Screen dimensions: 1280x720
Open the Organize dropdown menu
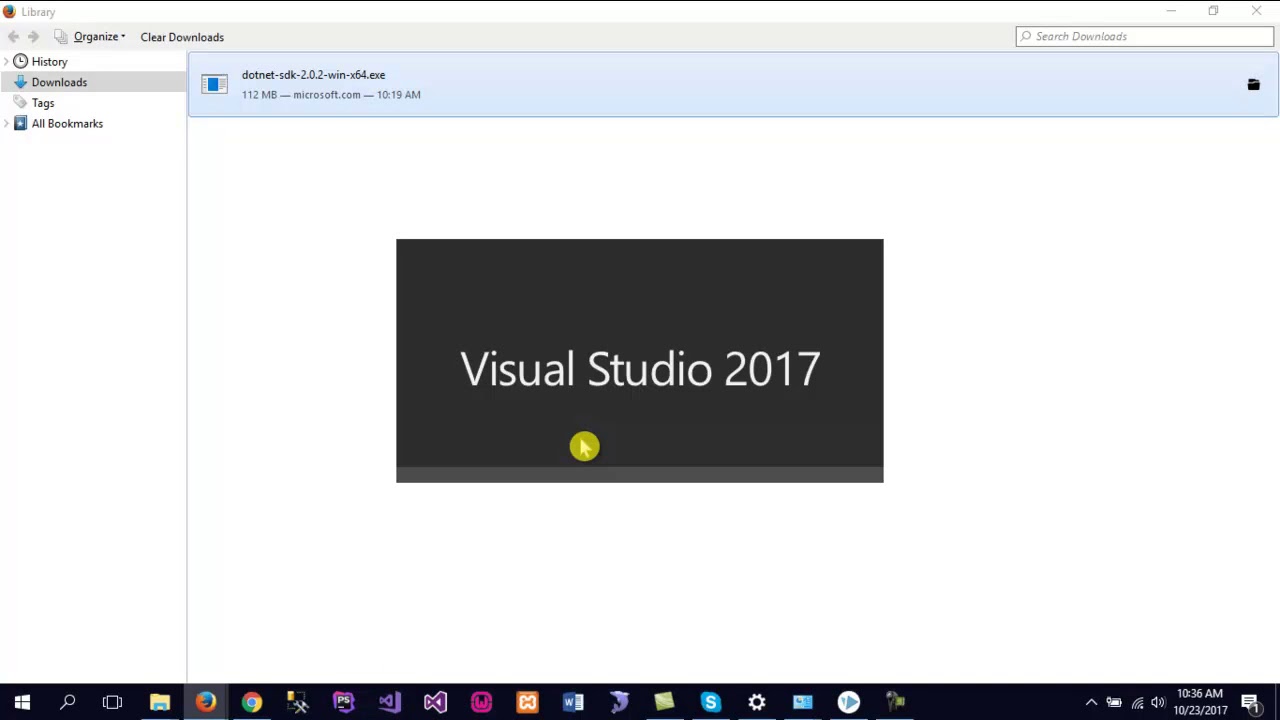pyautogui.click(x=91, y=37)
